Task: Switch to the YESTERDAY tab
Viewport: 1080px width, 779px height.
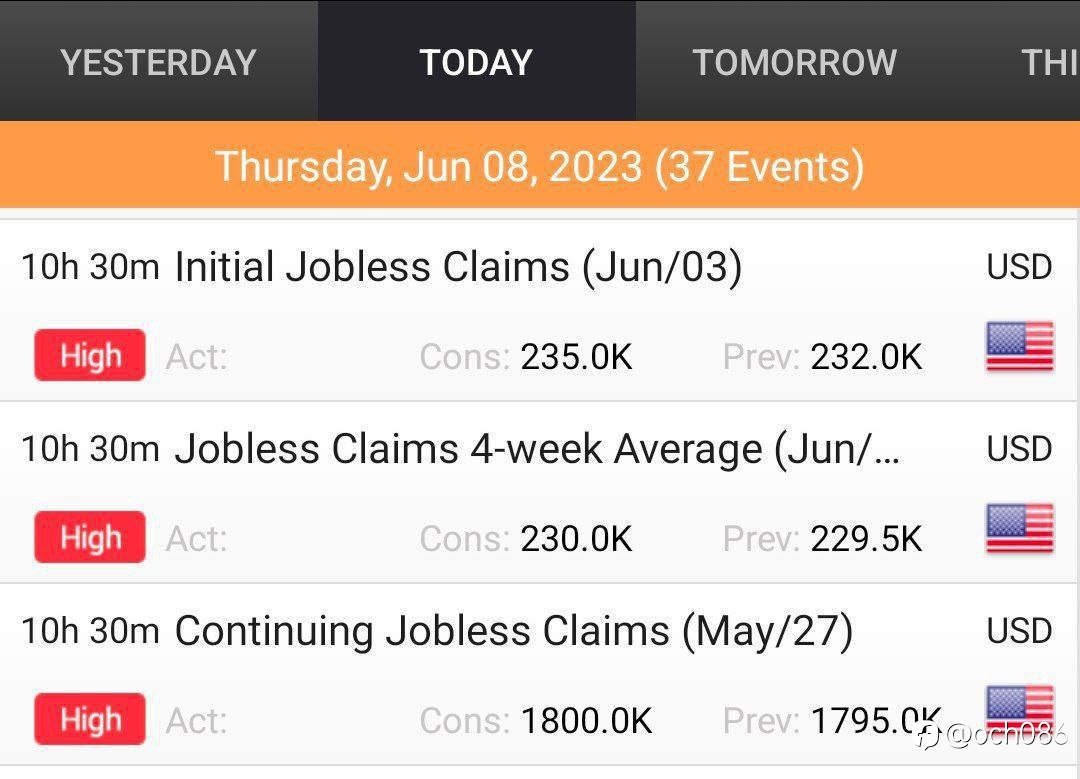Action: click(158, 62)
